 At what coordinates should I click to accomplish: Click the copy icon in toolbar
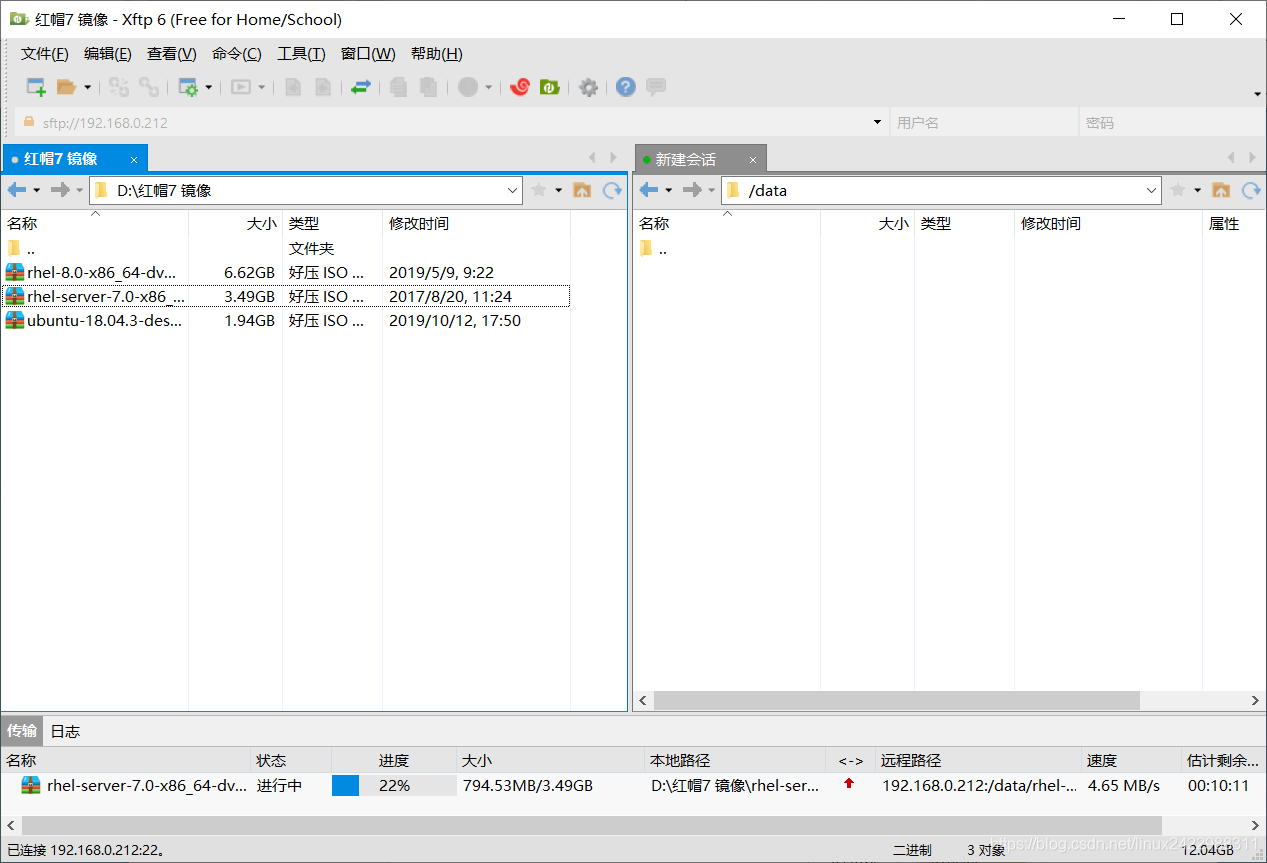398,87
